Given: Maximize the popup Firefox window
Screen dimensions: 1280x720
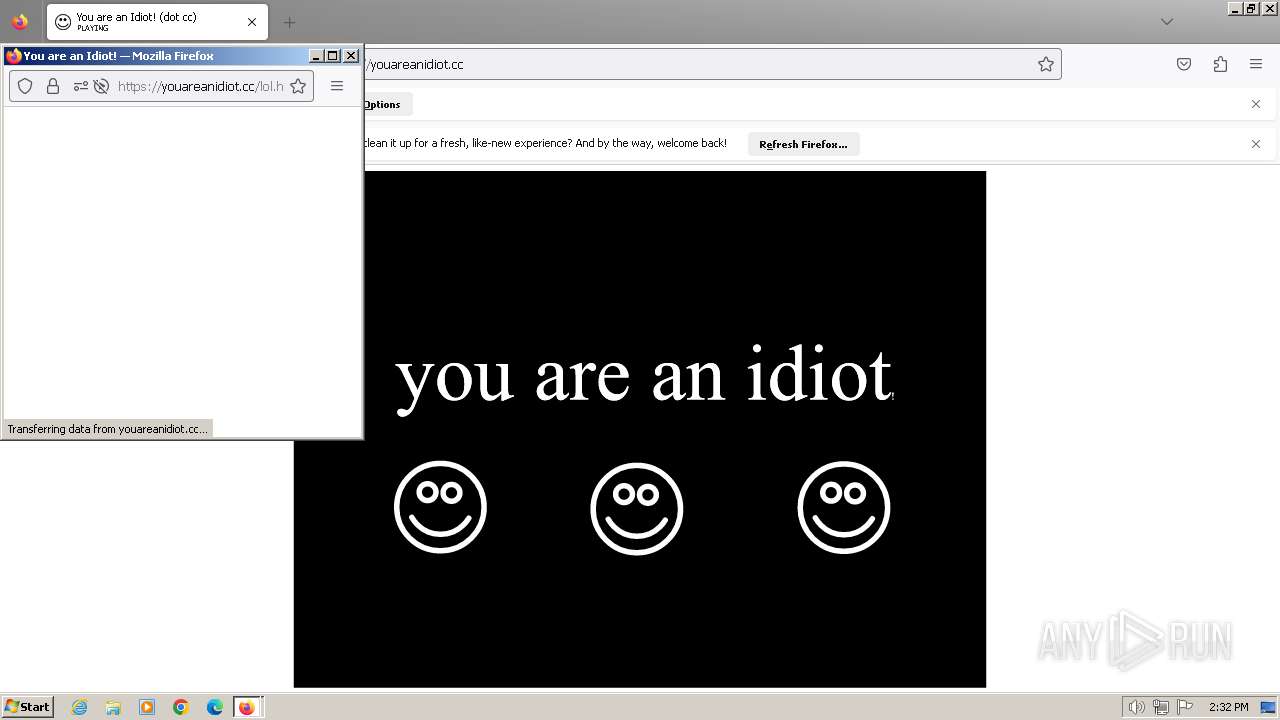Looking at the screenshot, I should pos(333,56).
